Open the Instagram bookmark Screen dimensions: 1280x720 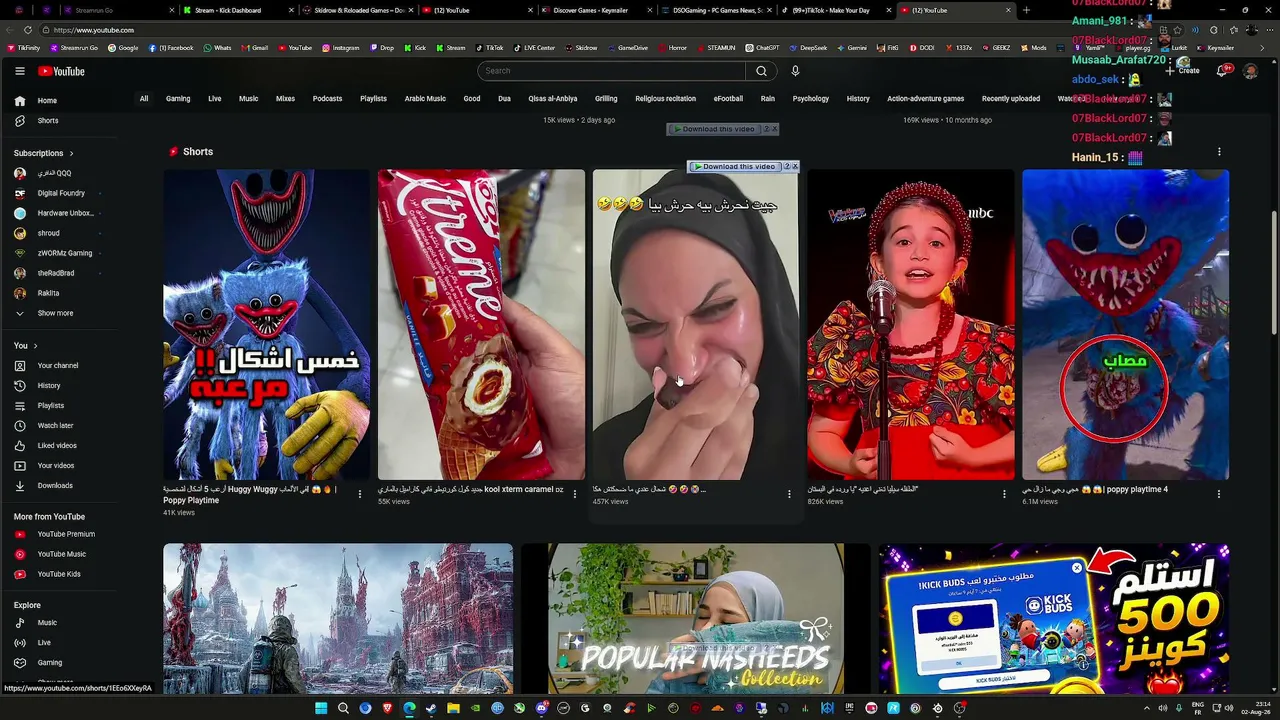coord(341,48)
